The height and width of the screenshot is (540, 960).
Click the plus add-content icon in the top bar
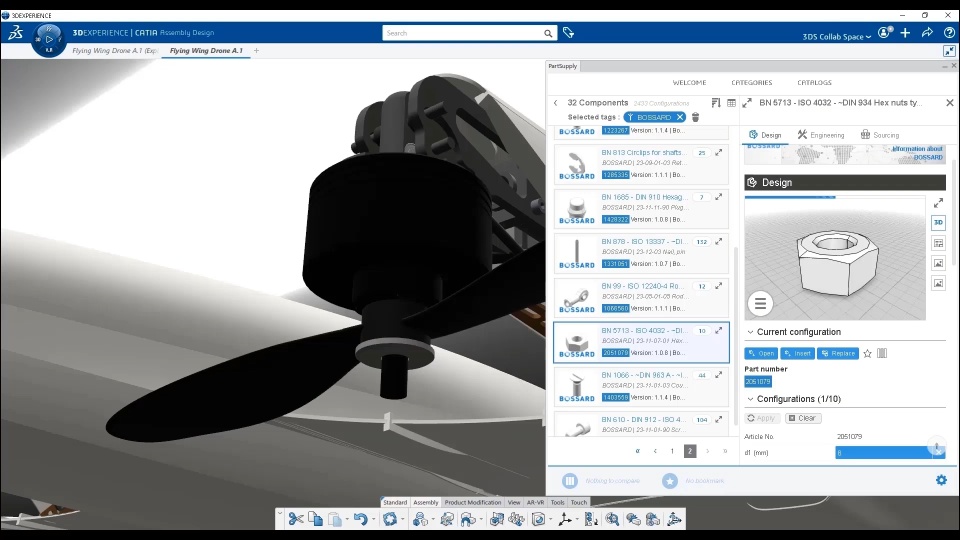pyautogui.click(x=906, y=33)
